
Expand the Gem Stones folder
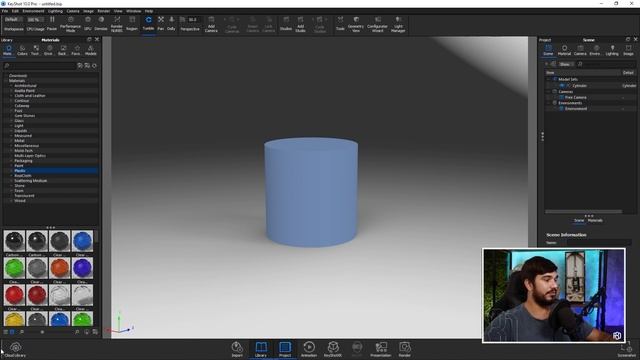pos(11,116)
